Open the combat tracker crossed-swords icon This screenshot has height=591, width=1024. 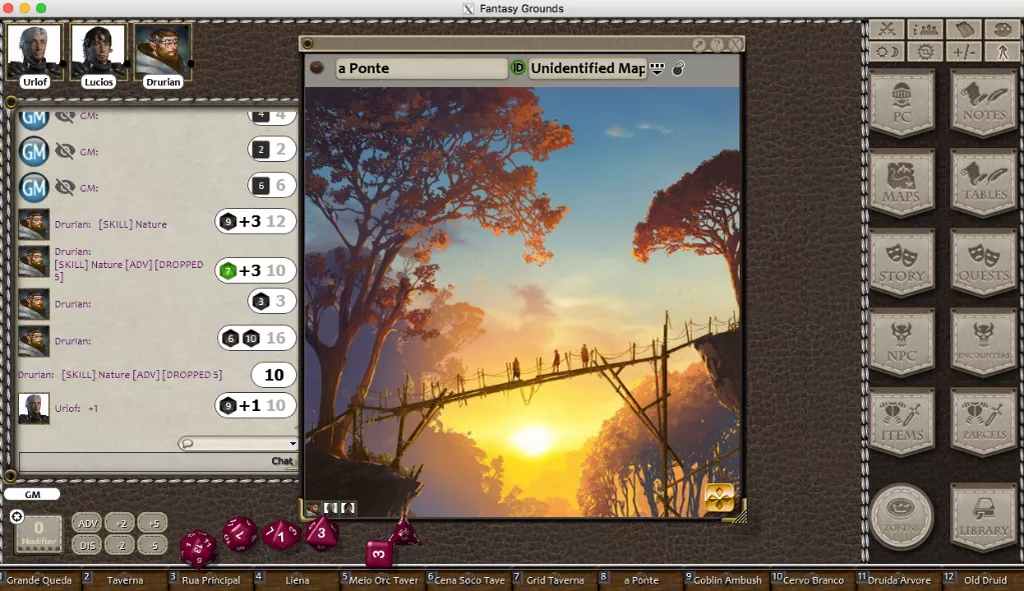[886, 29]
